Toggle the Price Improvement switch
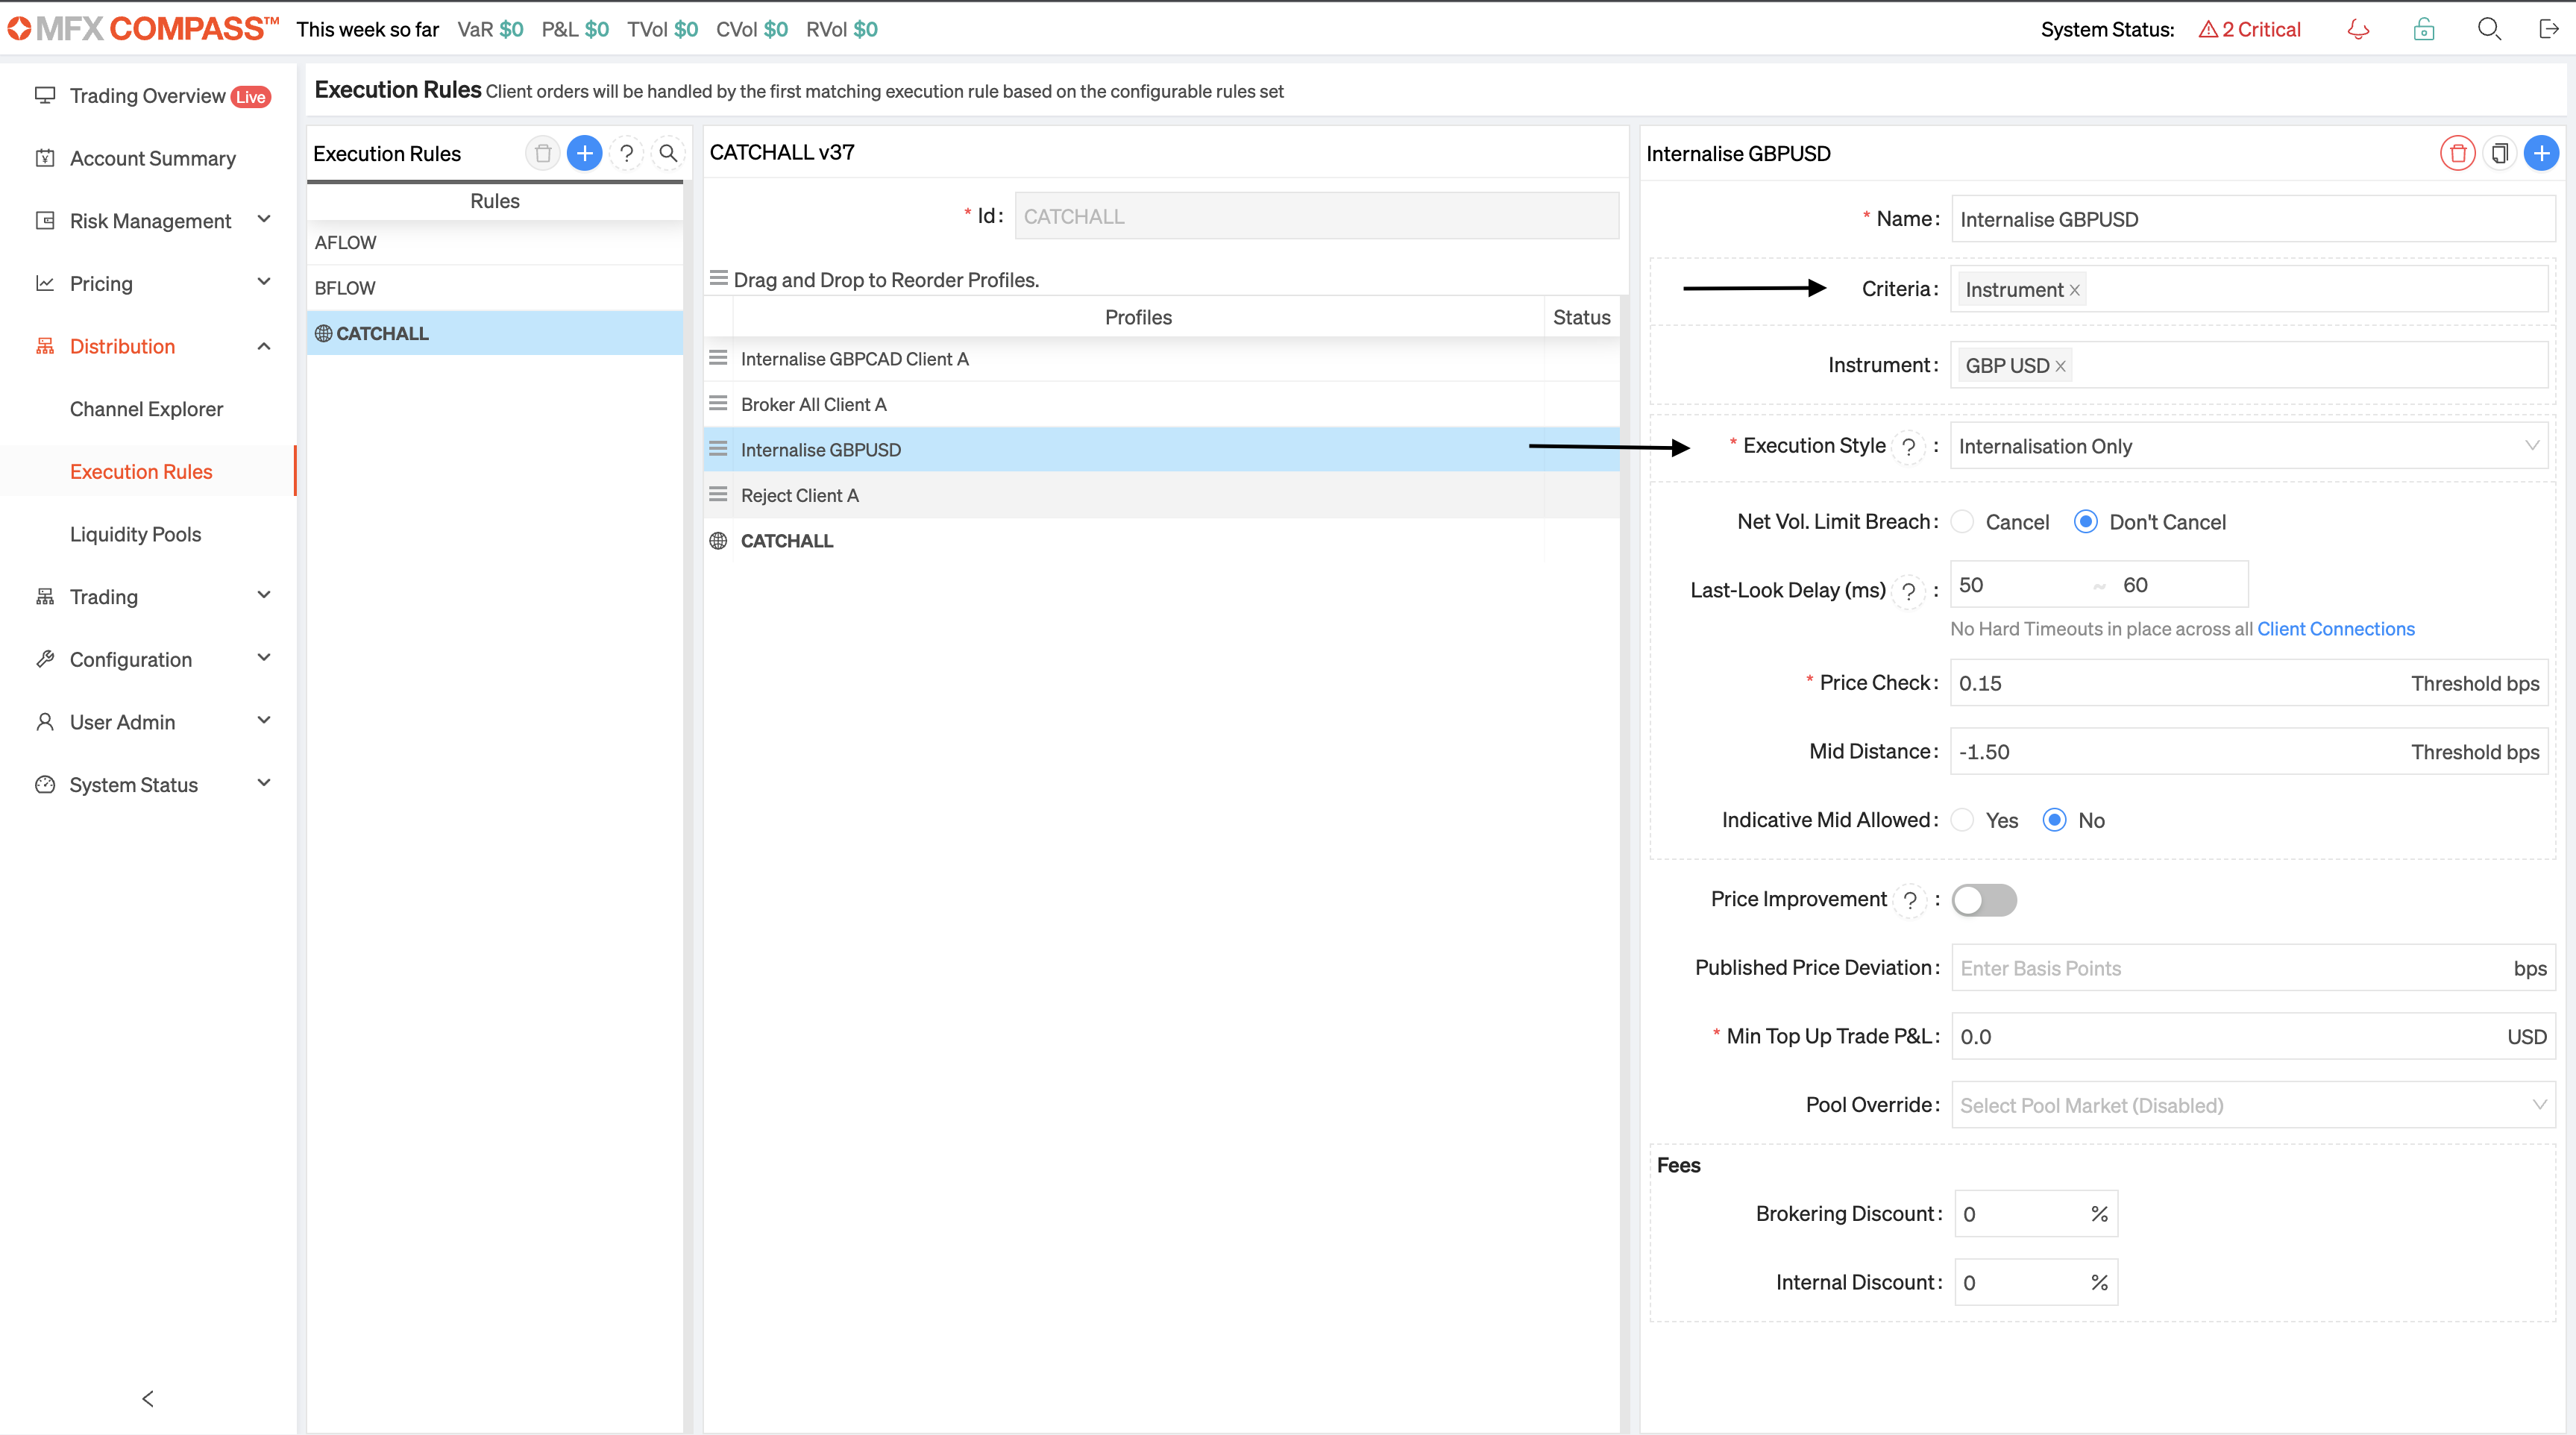The width and height of the screenshot is (2576, 1435). click(x=1984, y=900)
